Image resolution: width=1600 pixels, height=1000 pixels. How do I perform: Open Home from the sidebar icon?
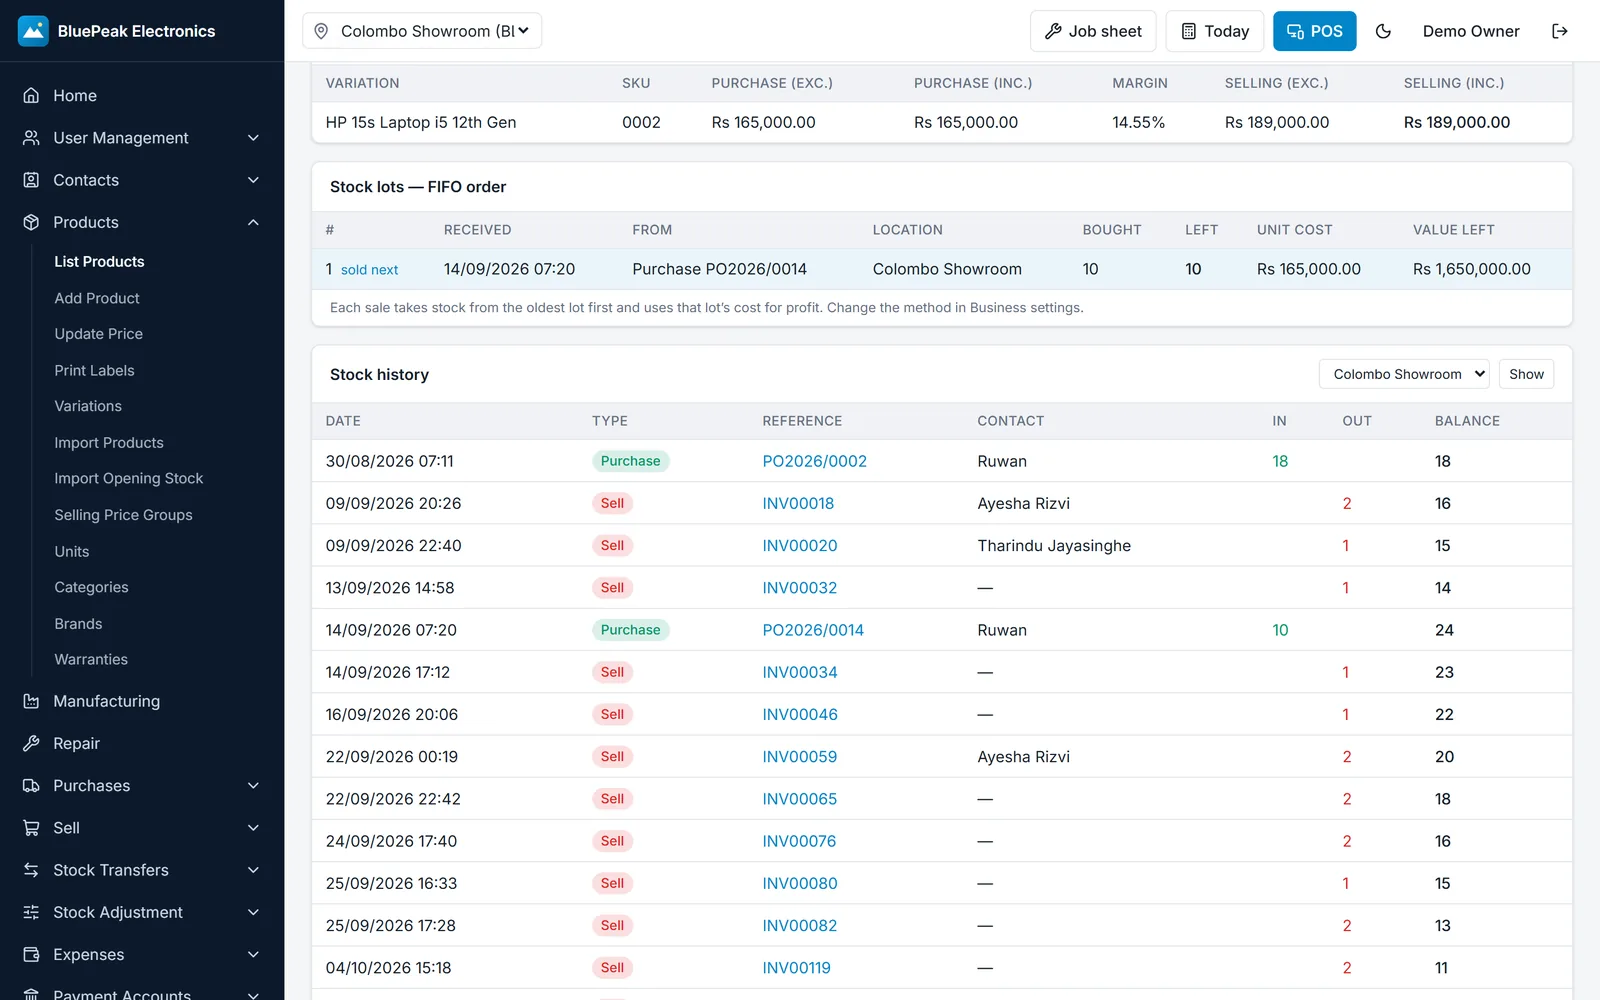pyautogui.click(x=31, y=95)
